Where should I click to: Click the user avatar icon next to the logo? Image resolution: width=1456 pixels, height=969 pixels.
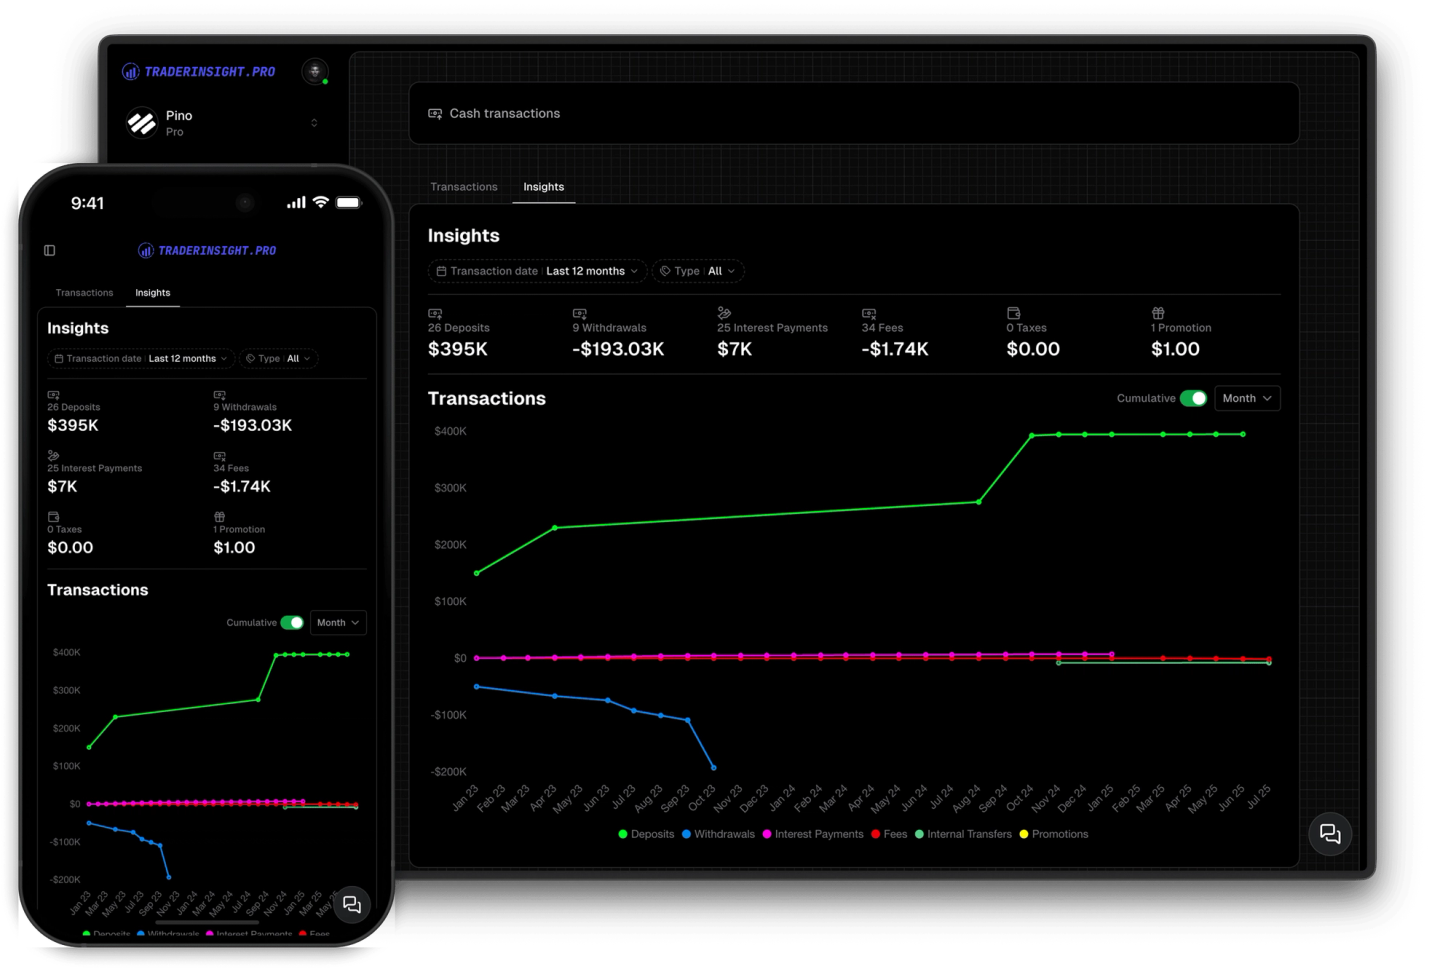click(315, 71)
